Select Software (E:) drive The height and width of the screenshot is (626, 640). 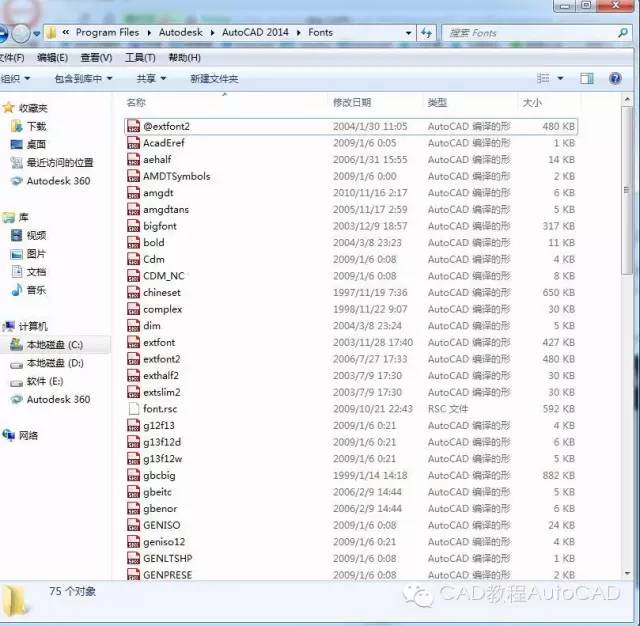pyautogui.click(x=37, y=381)
